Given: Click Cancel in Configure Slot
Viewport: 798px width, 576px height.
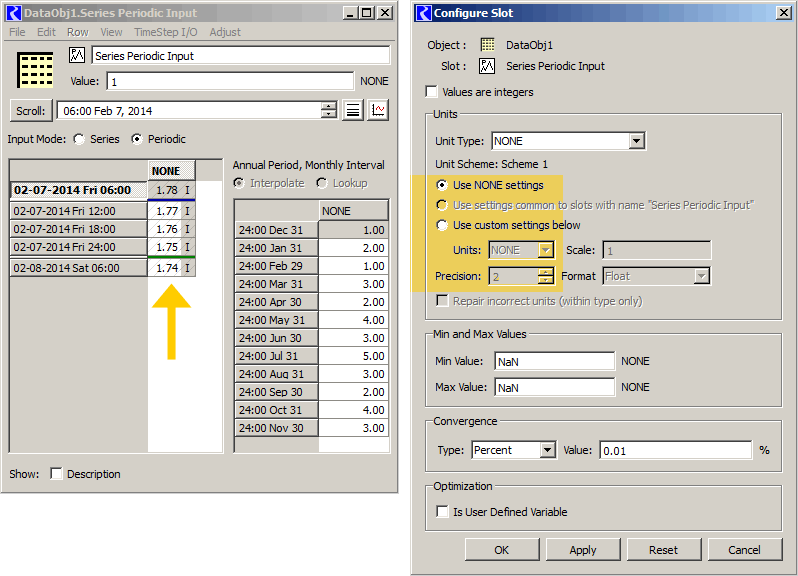Looking at the screenshot, I should pyautogui.click(x=745, y=550).
